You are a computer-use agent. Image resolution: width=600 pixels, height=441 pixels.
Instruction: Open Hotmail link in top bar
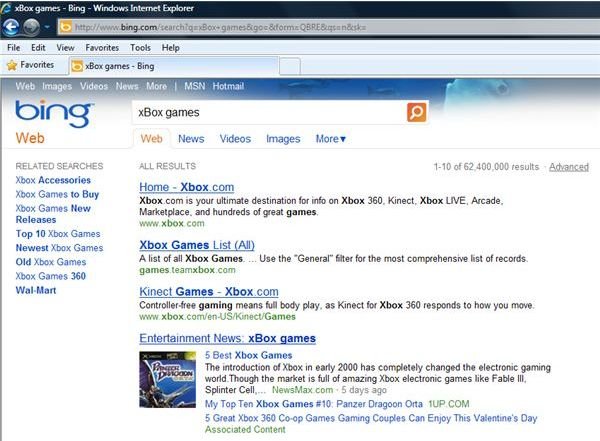coord(228,86)
